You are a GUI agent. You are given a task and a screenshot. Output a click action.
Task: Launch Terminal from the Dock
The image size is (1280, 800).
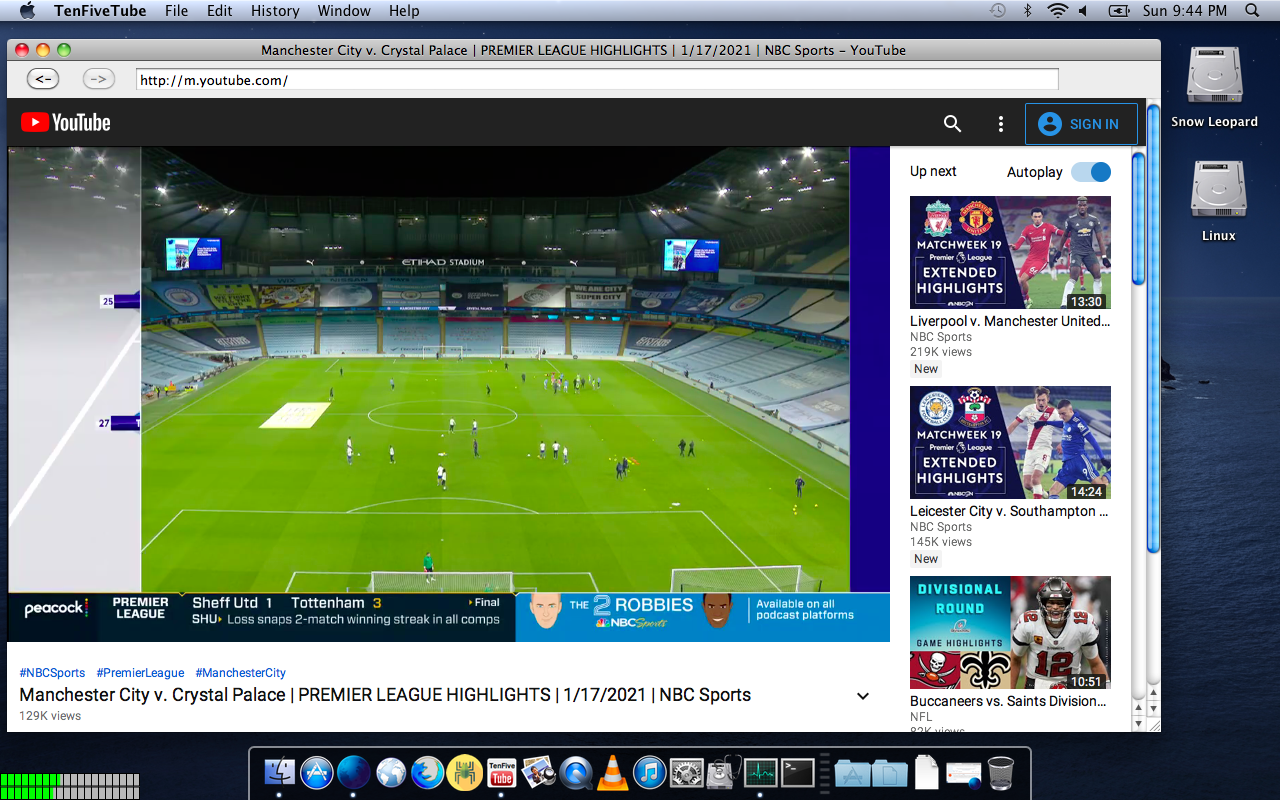pyautogui.click(x=797, y=772)
